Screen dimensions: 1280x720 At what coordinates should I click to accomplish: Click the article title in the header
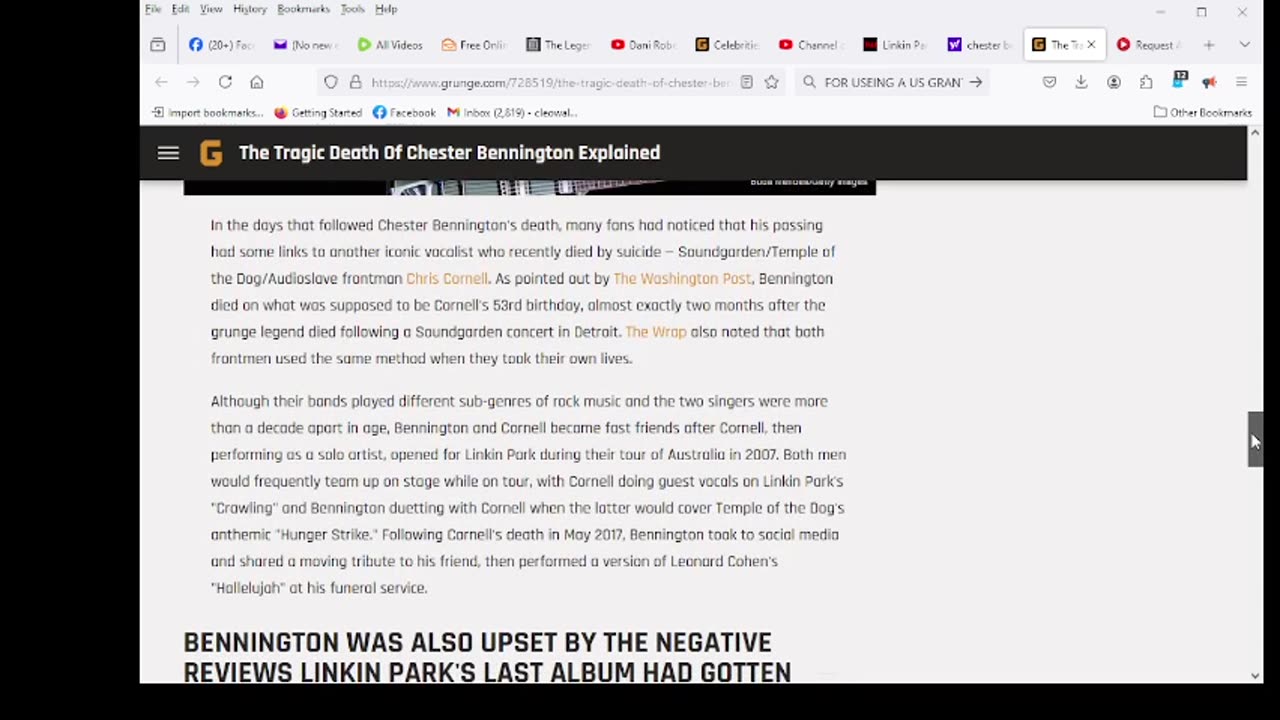(x=449, y=153)
